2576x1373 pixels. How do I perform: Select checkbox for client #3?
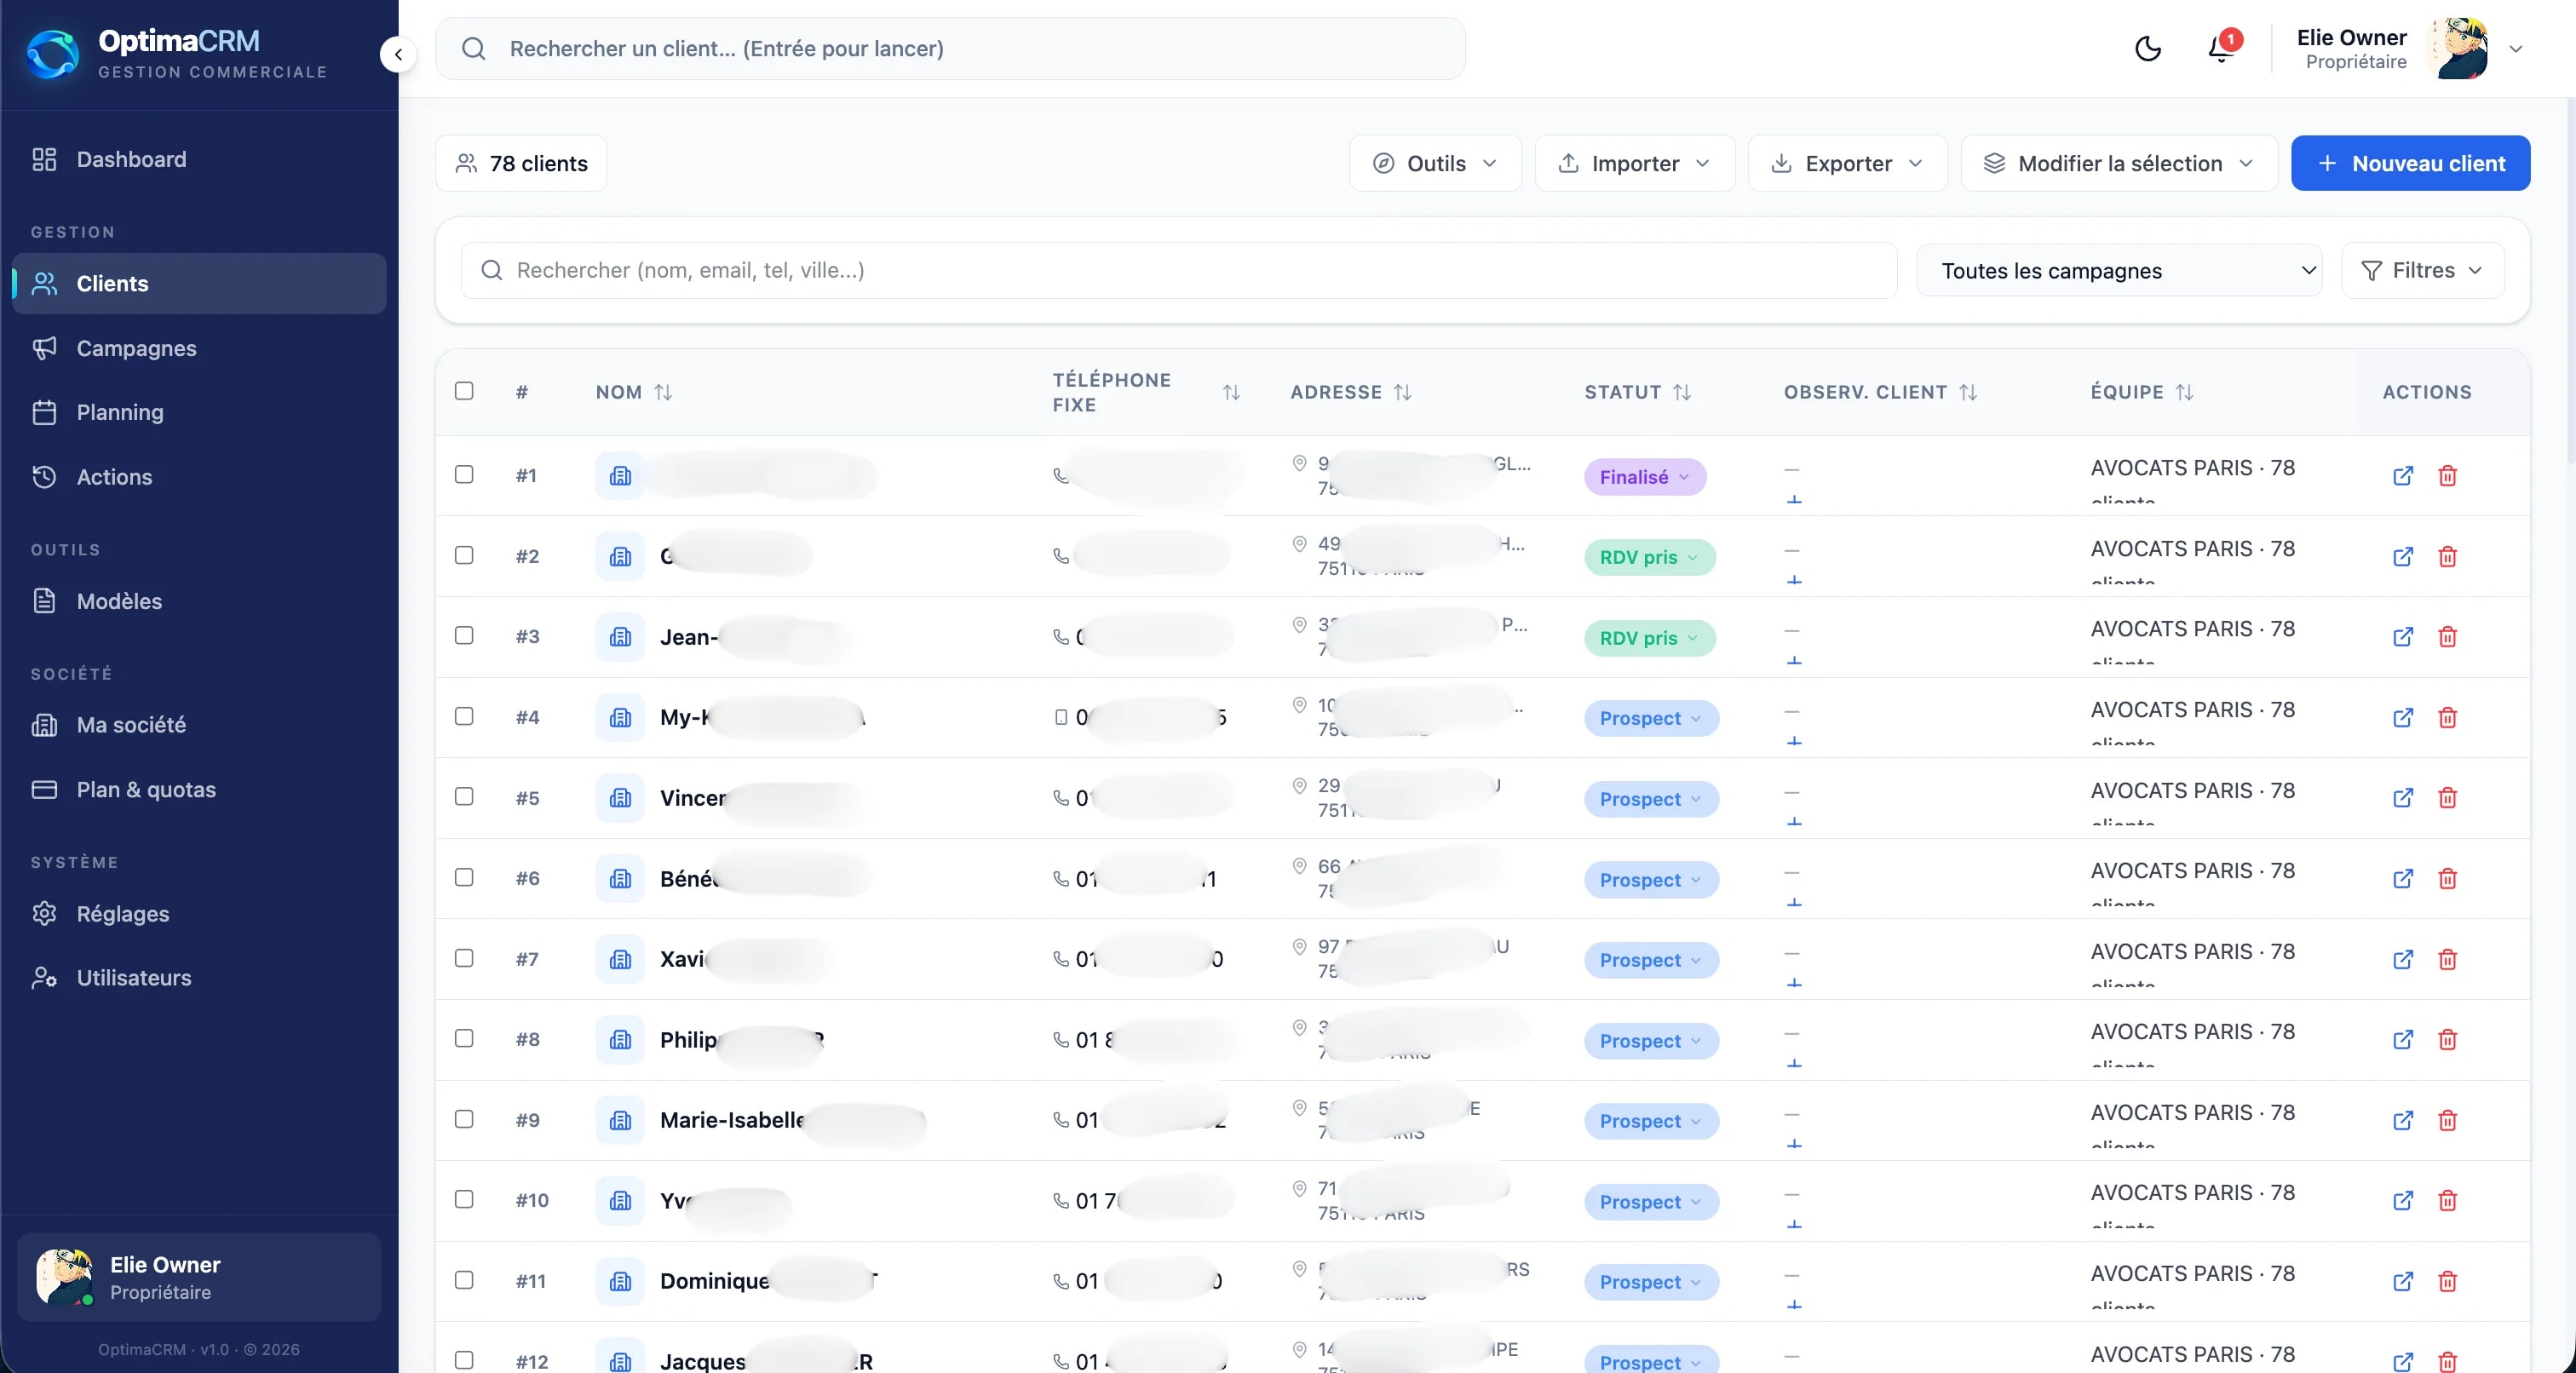pos(464,635)
